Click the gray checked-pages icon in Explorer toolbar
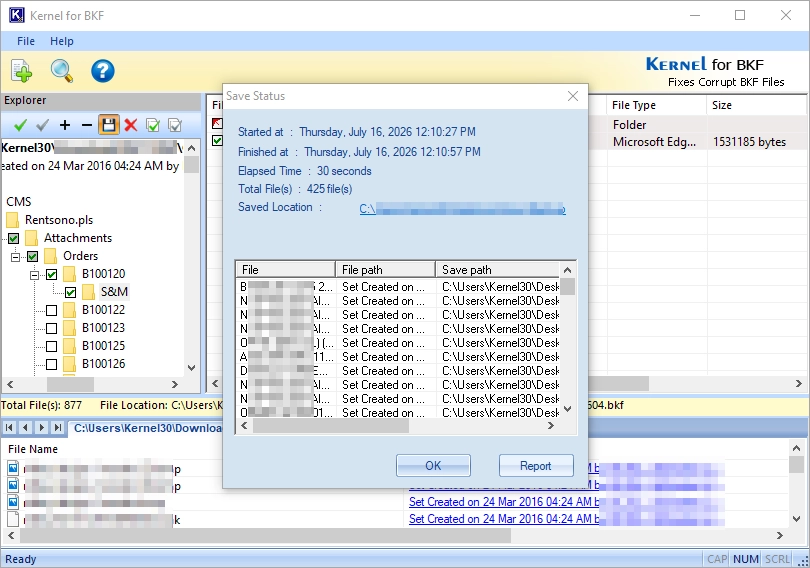 (x=175, y=125)
